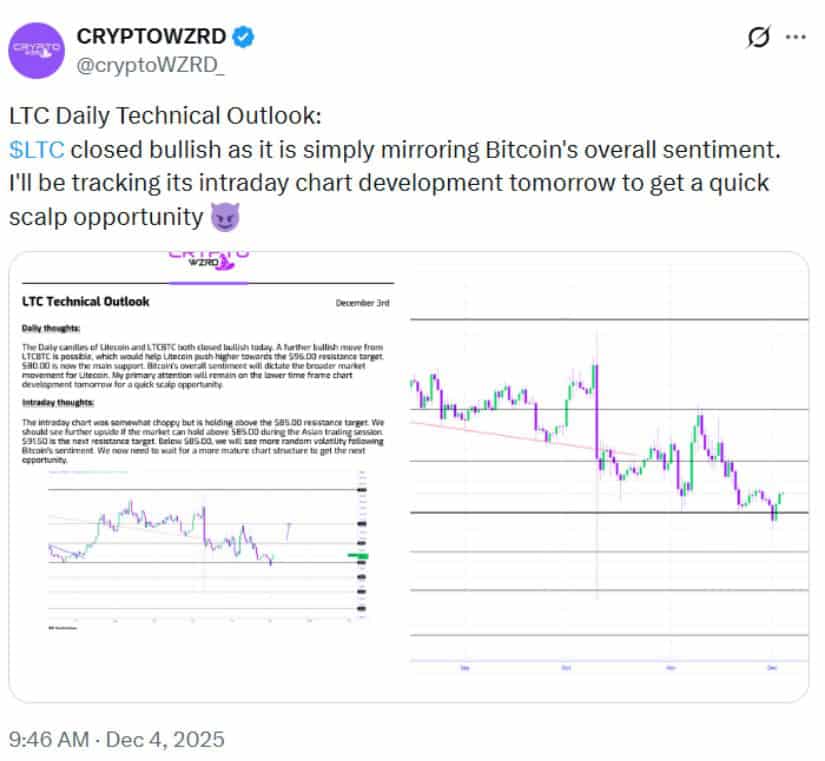Open the 9:46 AM Dec 4, 2025 timestamp
This screenshot has height=761, width=825.
point(117,739)
